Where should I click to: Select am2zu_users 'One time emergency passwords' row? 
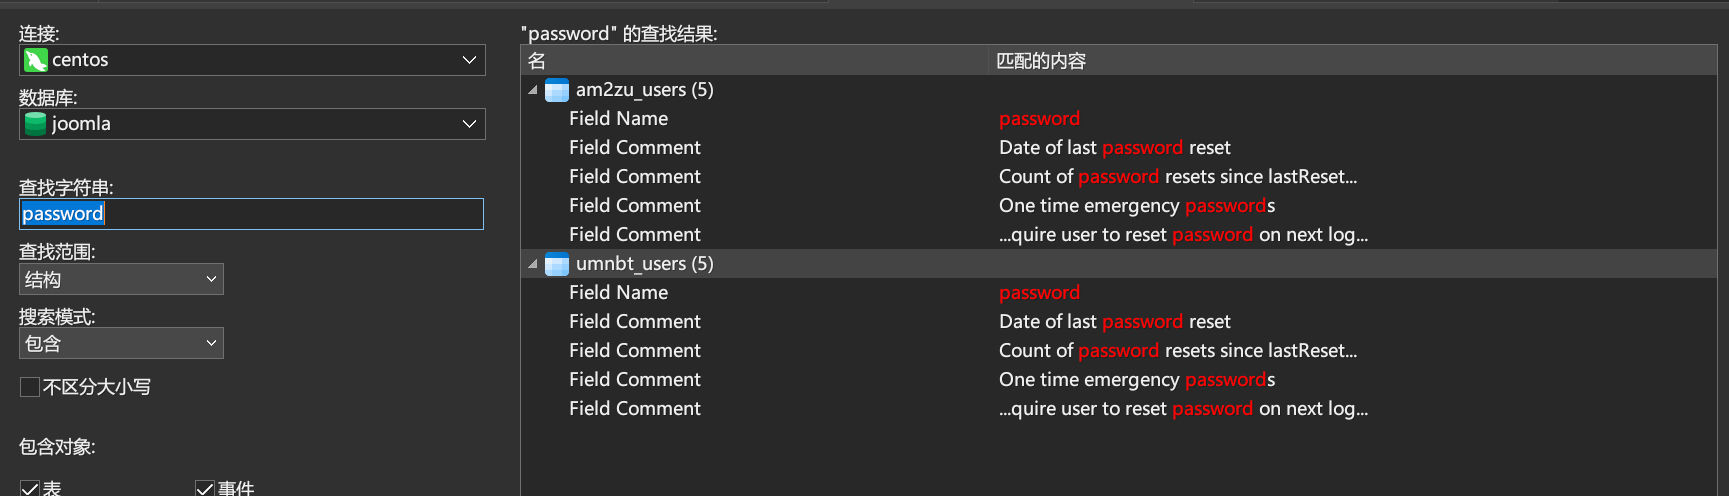pos(1119,206)
